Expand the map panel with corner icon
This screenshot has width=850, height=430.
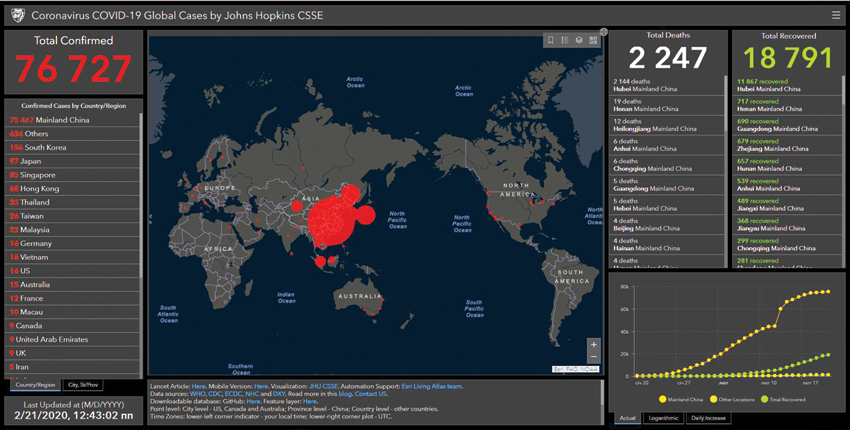pyautogui.click(x=603, y=32)
